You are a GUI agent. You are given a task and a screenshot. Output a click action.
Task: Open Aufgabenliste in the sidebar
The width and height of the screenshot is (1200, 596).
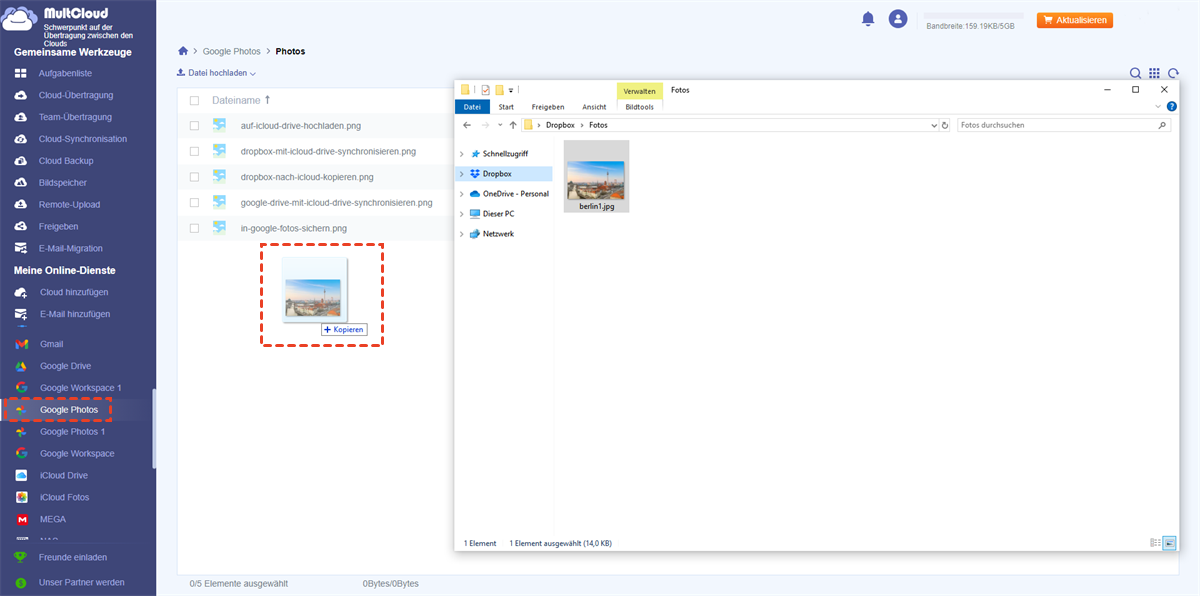point(65,73)
